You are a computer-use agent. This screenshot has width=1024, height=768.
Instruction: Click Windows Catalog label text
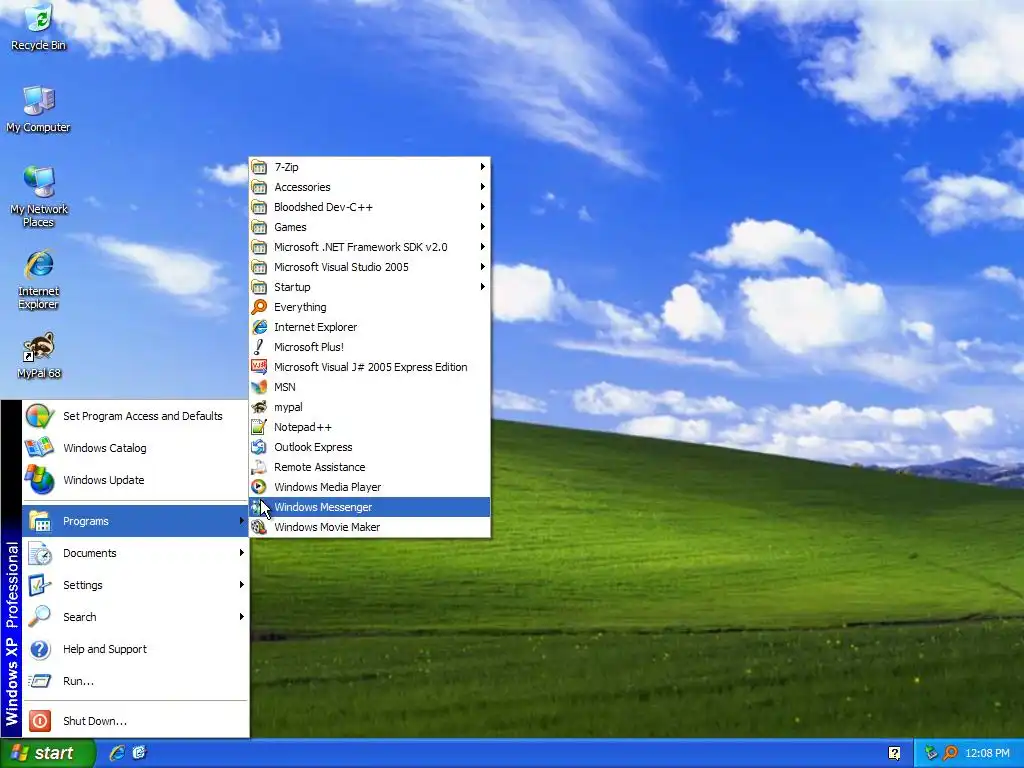tap(104, 448)
